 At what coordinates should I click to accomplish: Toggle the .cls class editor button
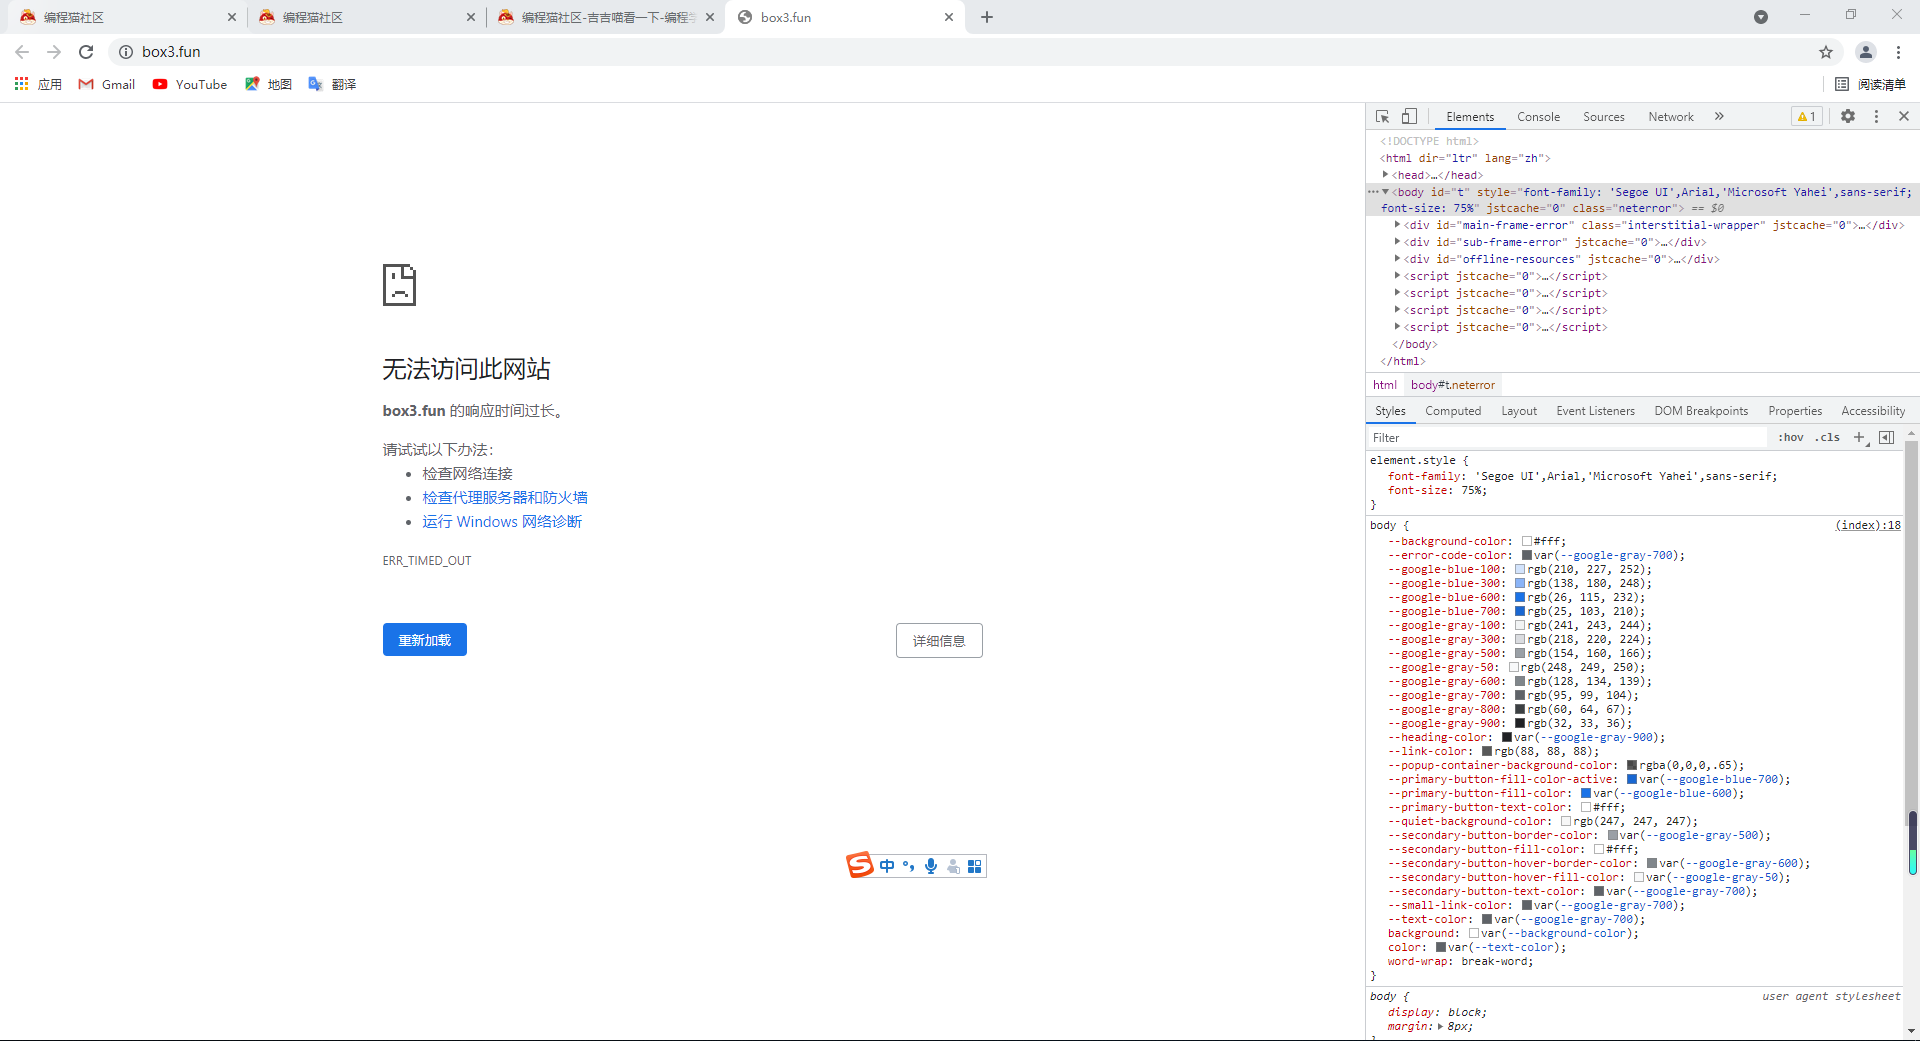pyautogui.click(x=1827, y=438)
